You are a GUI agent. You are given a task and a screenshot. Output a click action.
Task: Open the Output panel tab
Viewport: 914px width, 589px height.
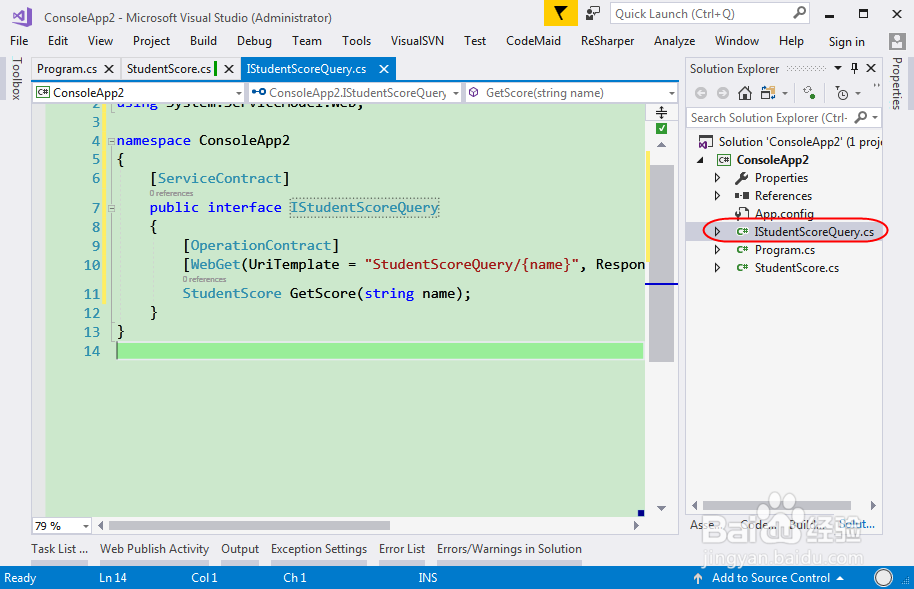(x=240, y=549)
